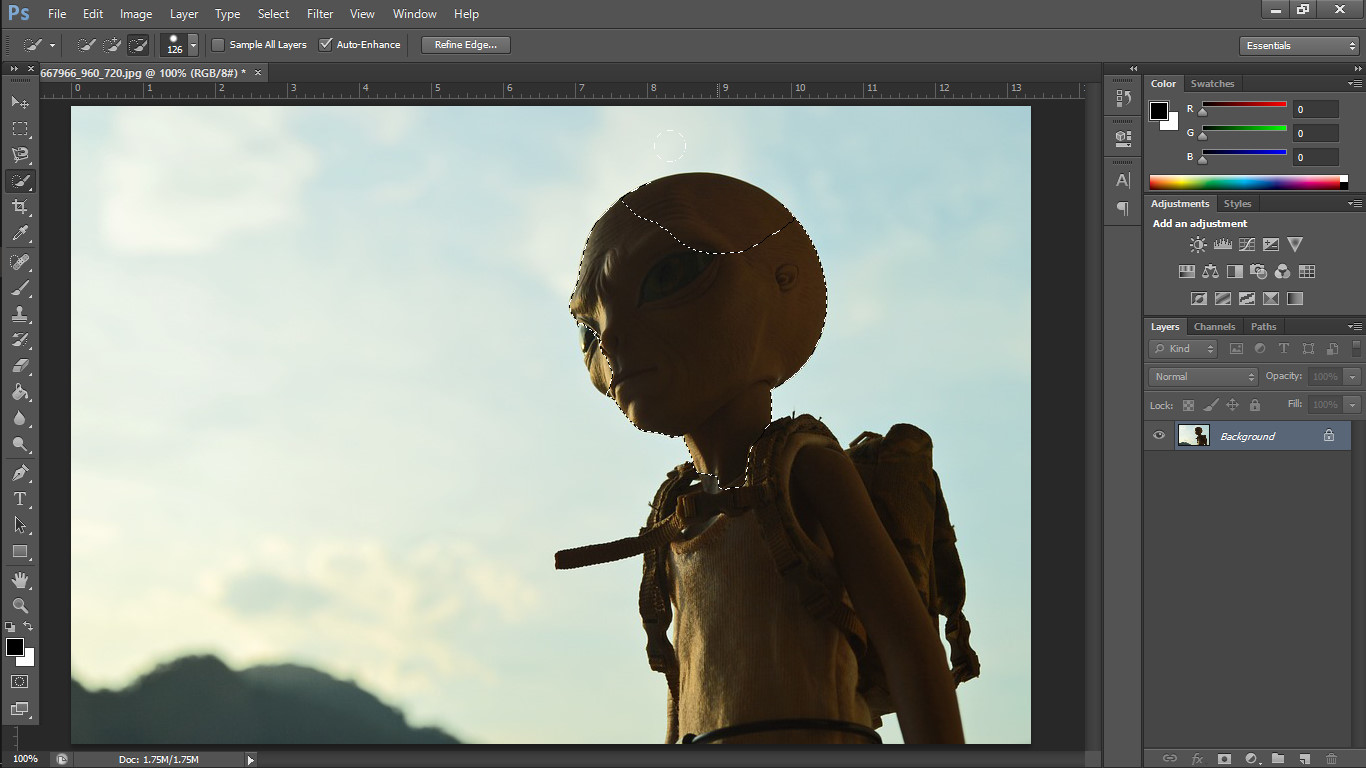The height and width of the screenshot is (768, 1366).
Task: Click the foreground color swatch
Action: point(14,649)
